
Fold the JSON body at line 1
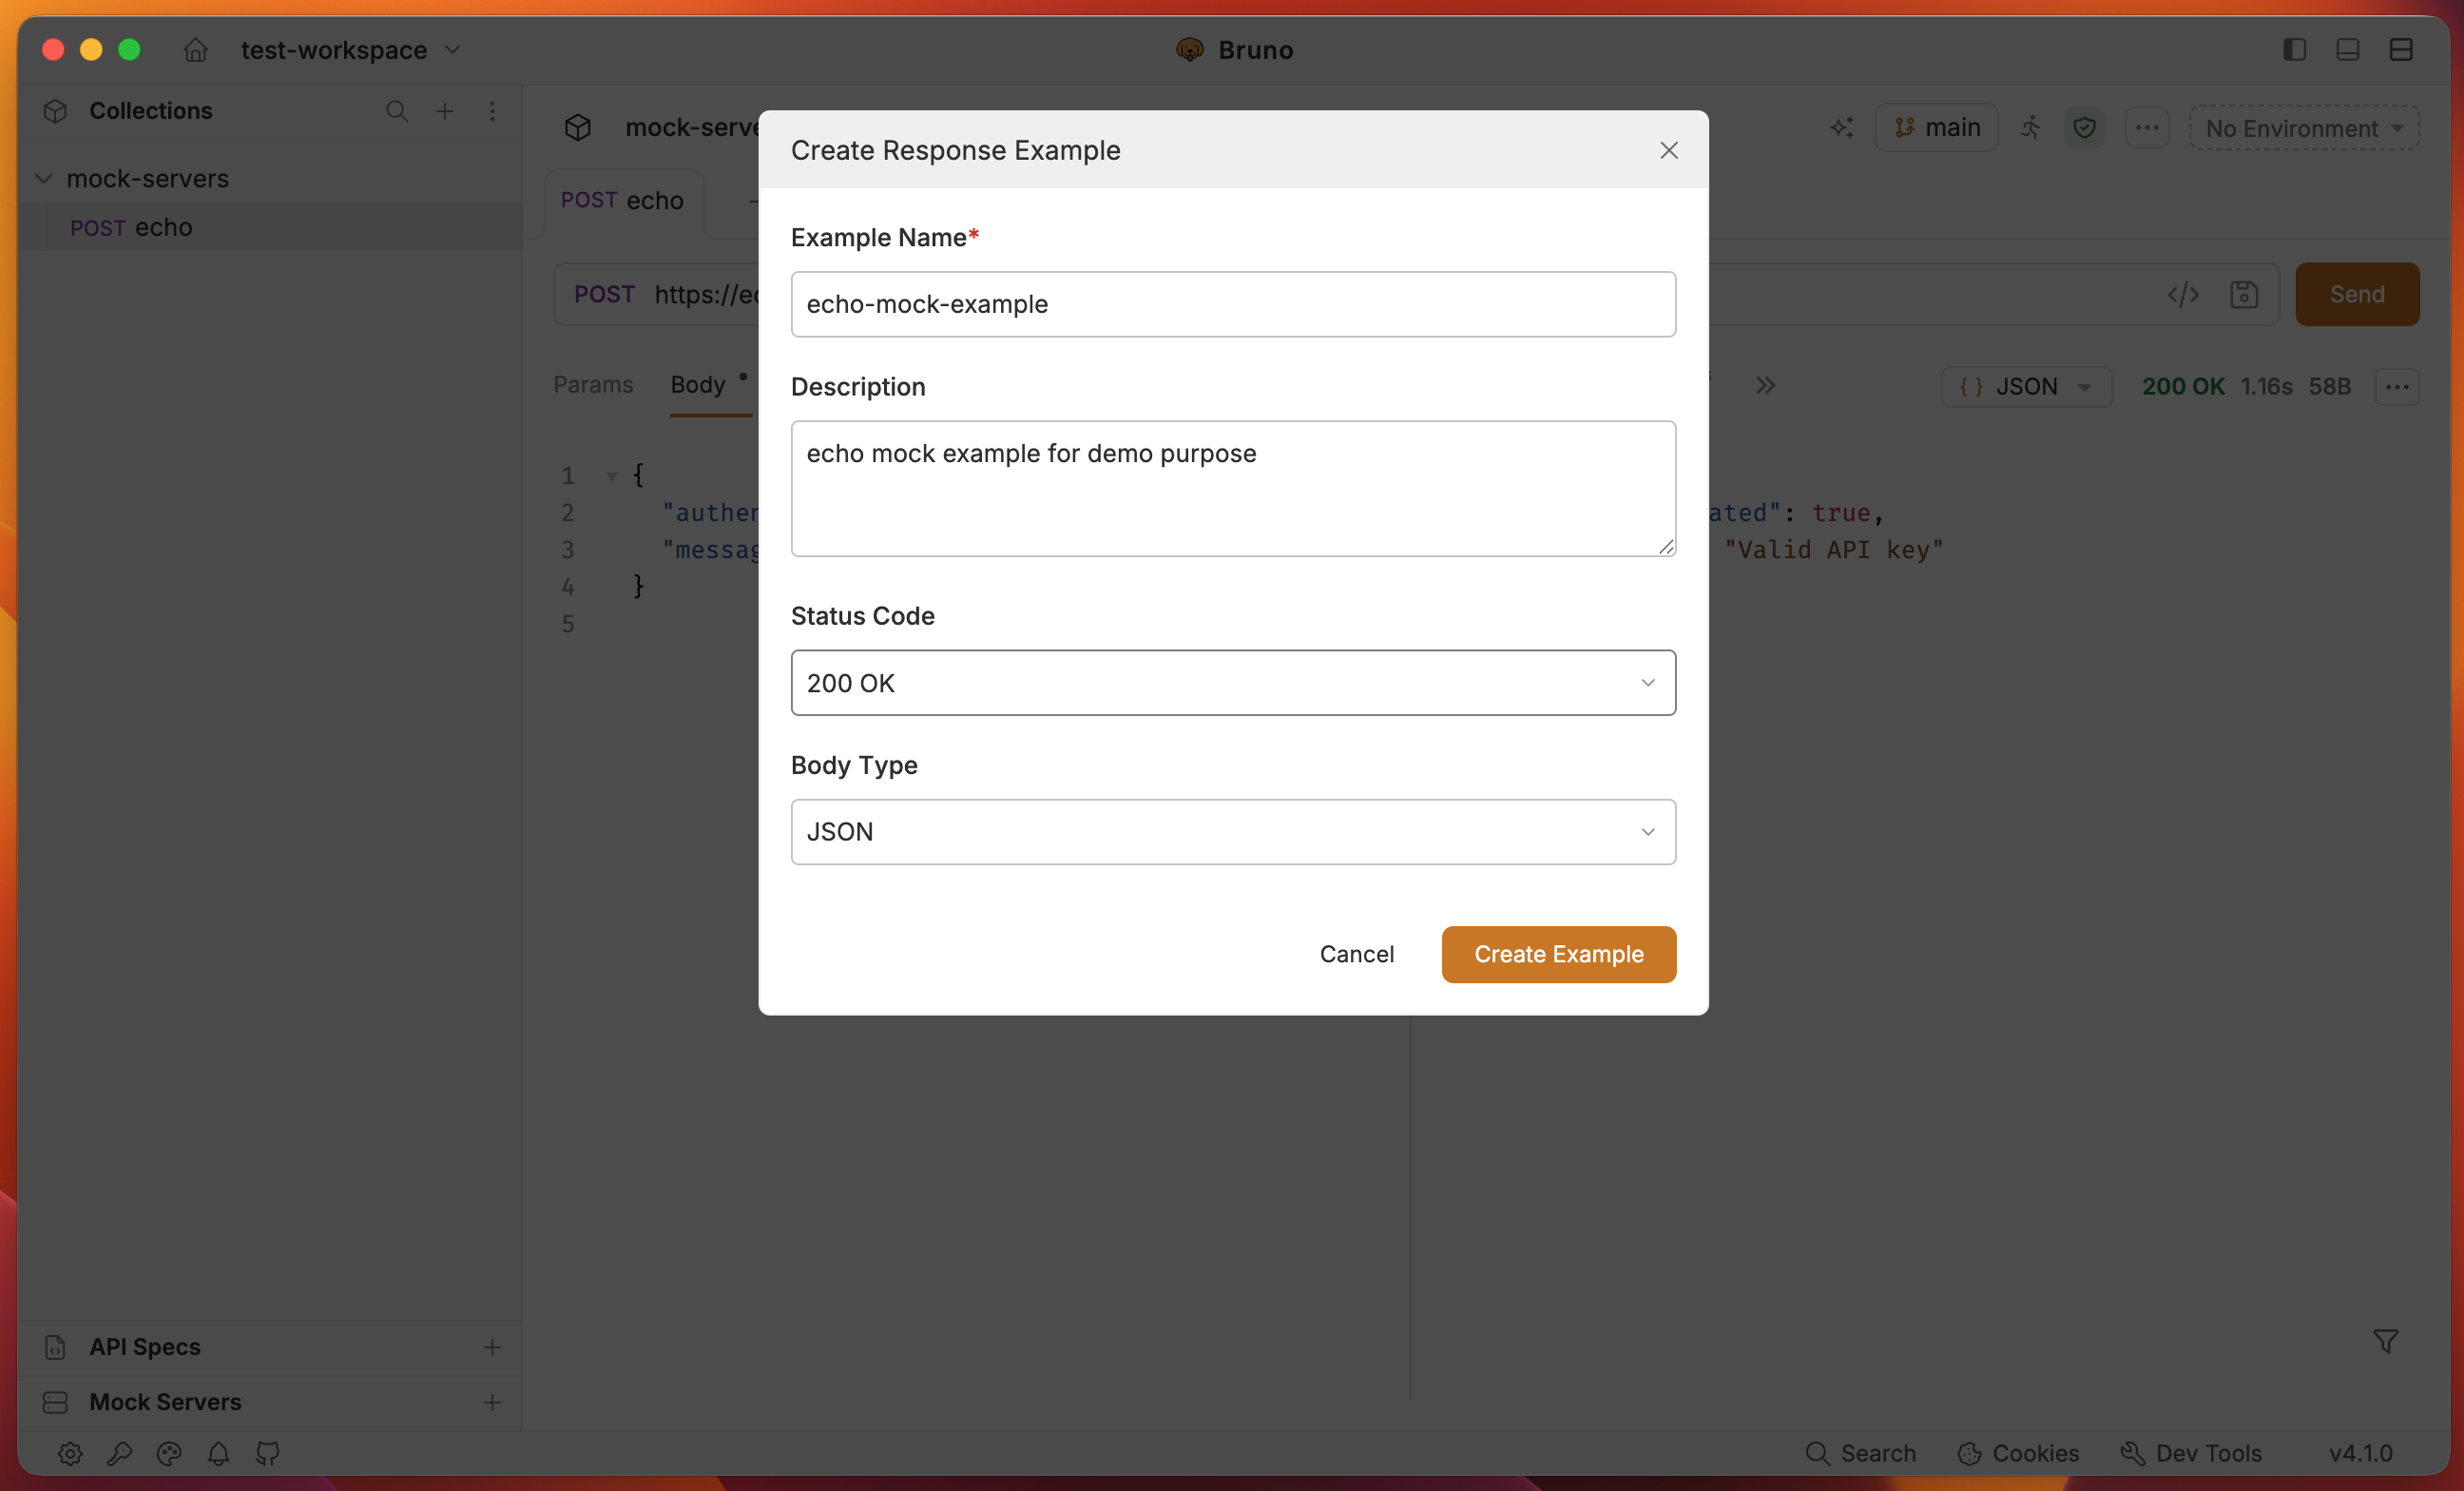click(612, 477)
